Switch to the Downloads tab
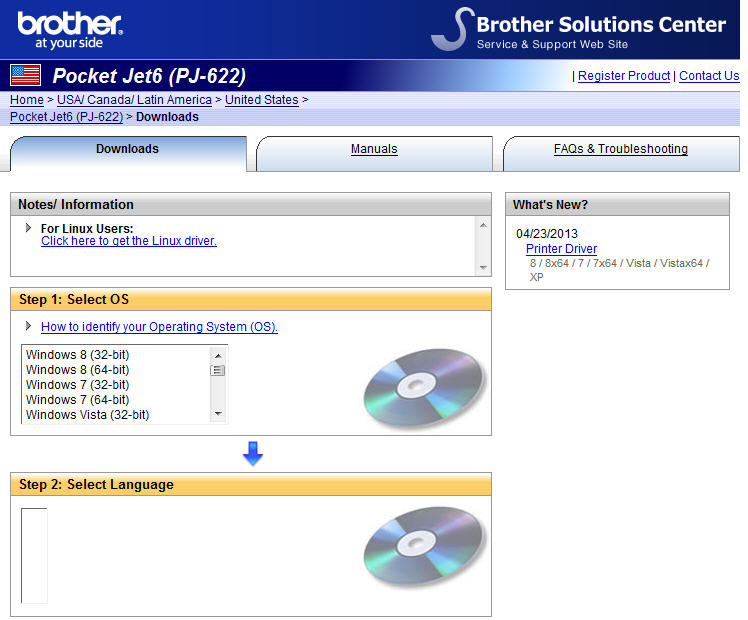The width and height of the screenshot is (748, 620). click(127, 150)
